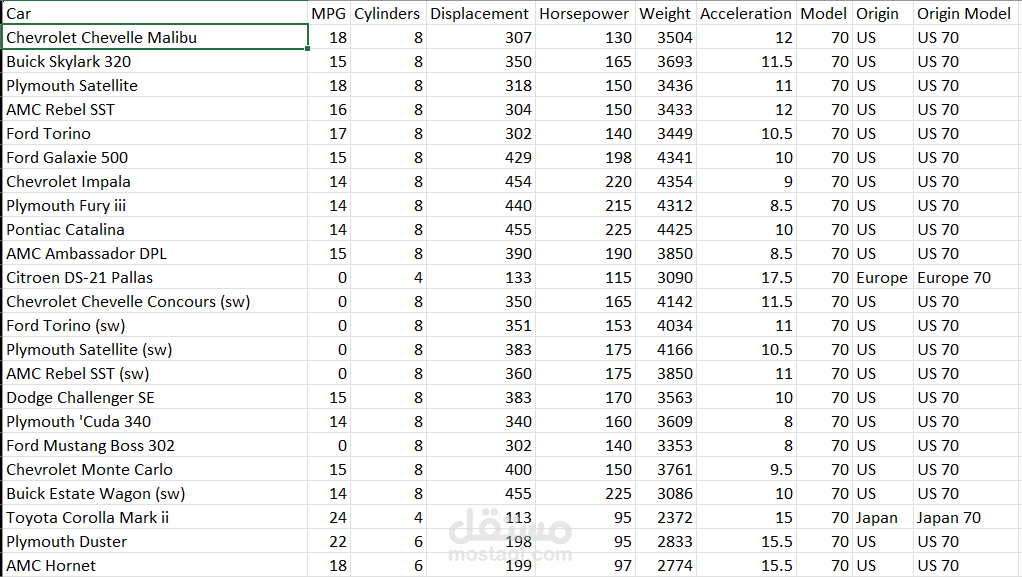Screen dimensions: 1022x577
Task: Click weight 3693 in Buick Skylark row
Action: [x=666, y=61]
